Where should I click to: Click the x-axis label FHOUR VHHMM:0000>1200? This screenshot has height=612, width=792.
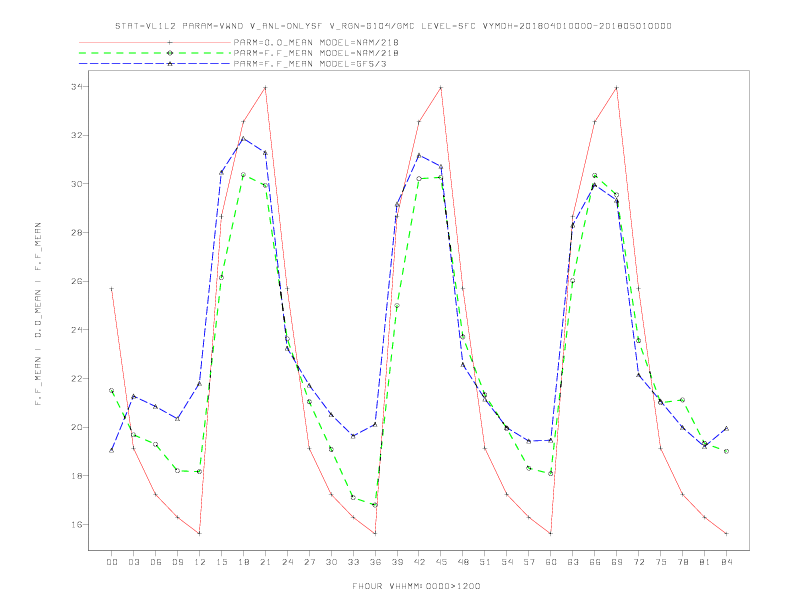[416, 586]
